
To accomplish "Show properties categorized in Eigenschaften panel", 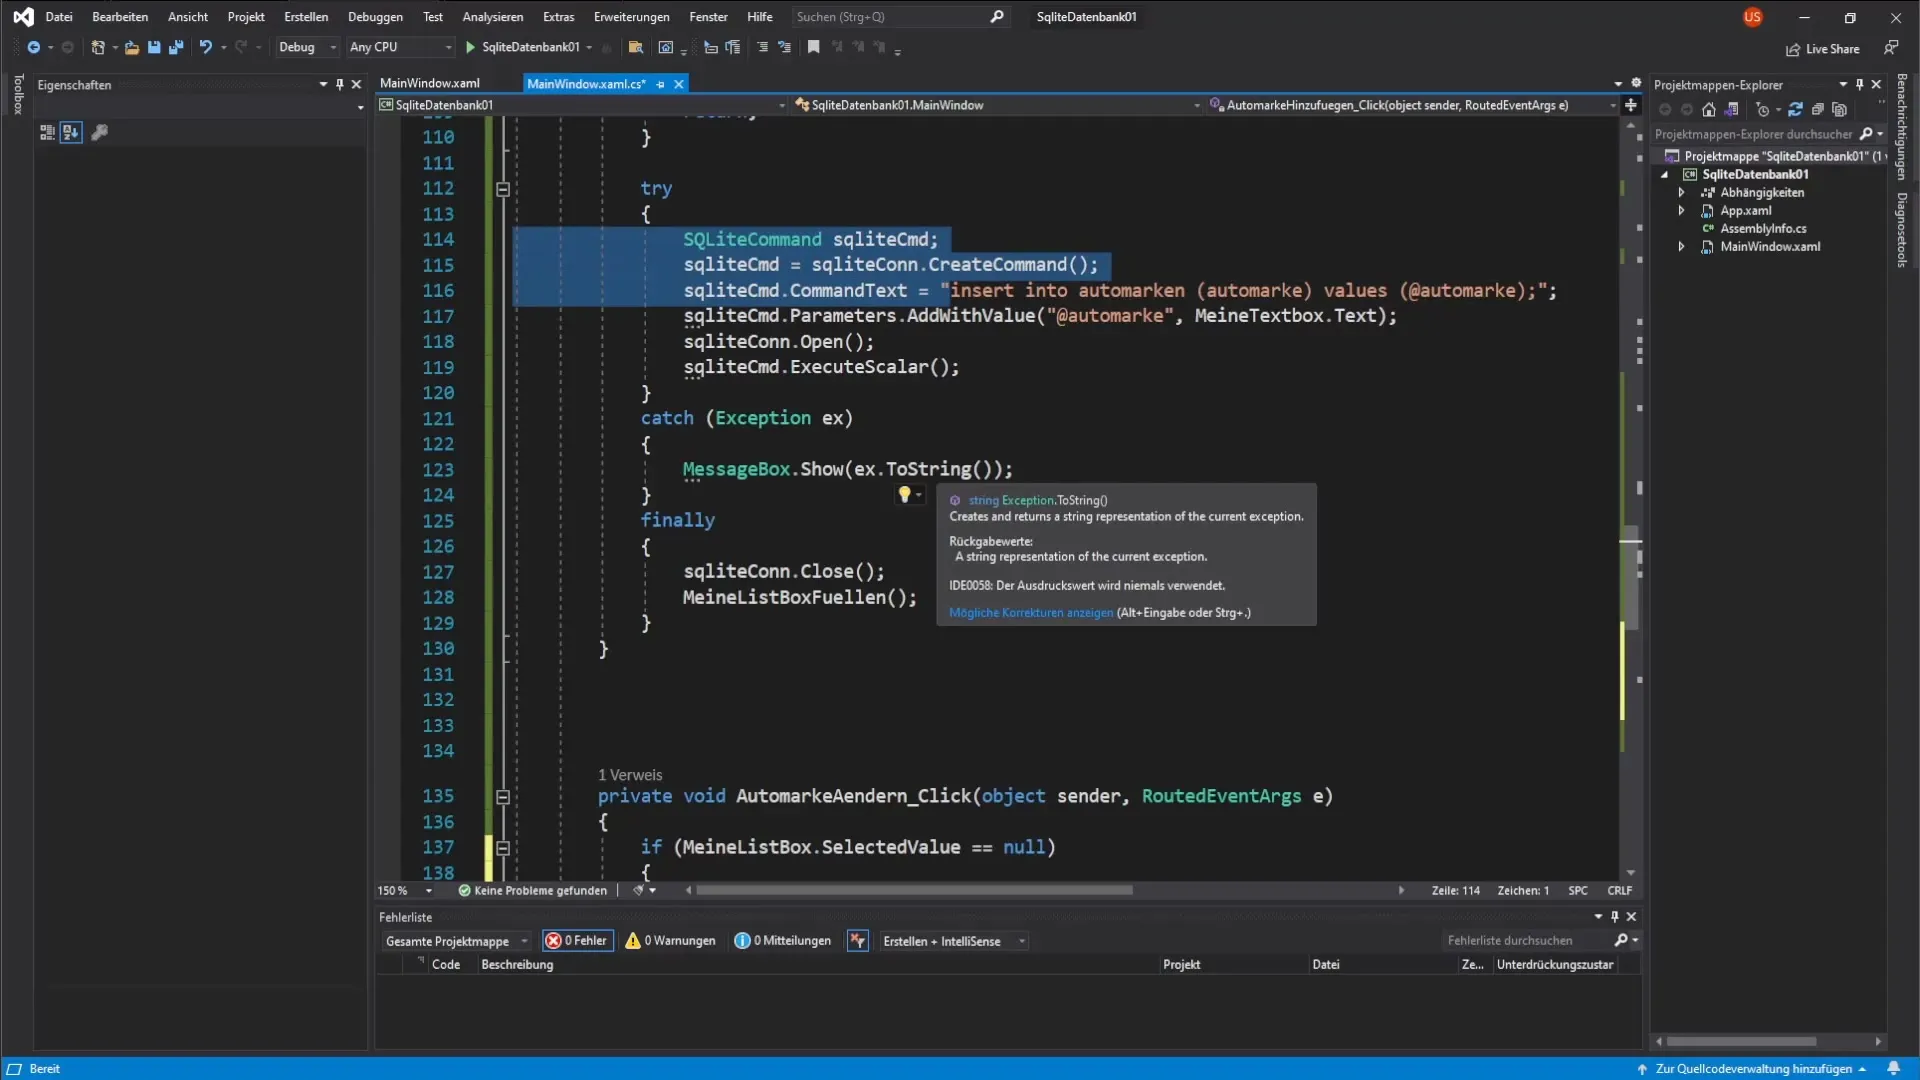I will coord(47,132).
